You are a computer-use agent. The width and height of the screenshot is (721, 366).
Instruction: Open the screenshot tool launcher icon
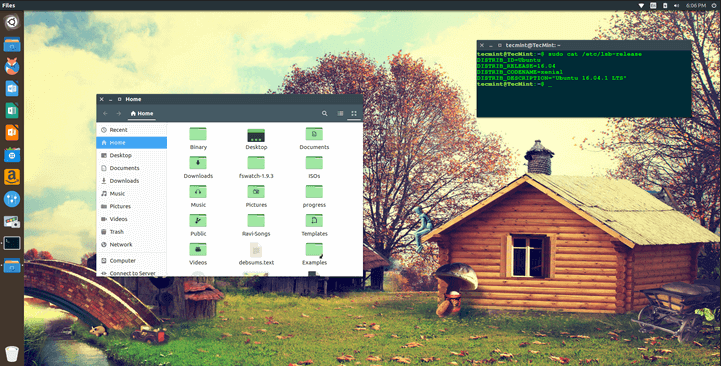(x=12, y=222)
